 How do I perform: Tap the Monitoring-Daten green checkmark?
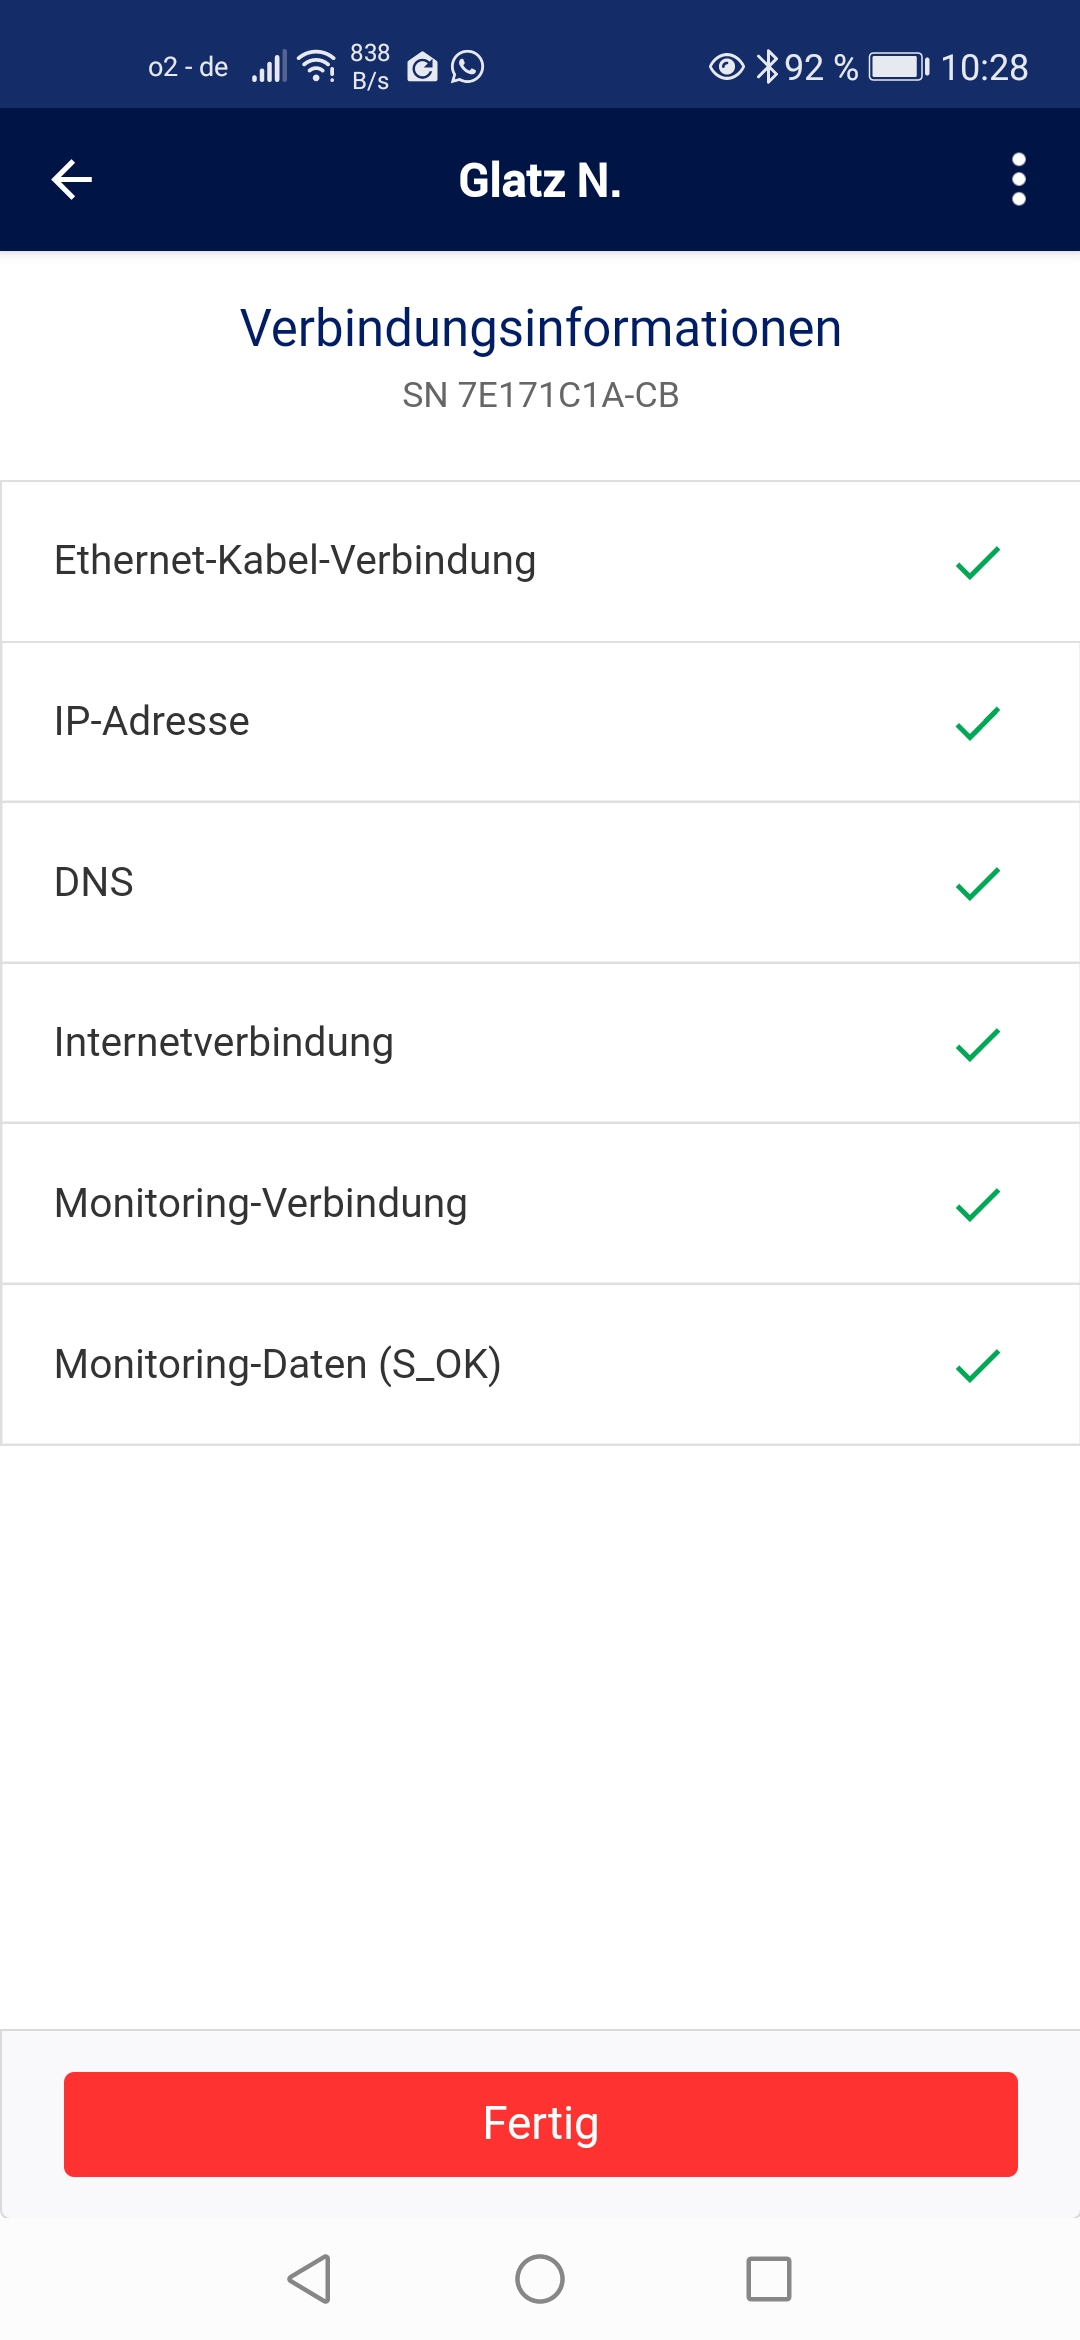(x=977, y=1365)
